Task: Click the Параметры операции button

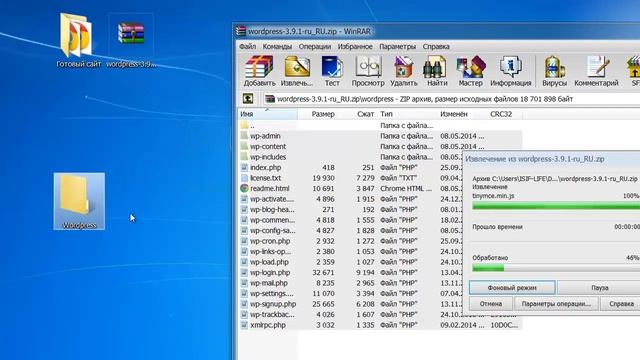Action: (556, 304)
